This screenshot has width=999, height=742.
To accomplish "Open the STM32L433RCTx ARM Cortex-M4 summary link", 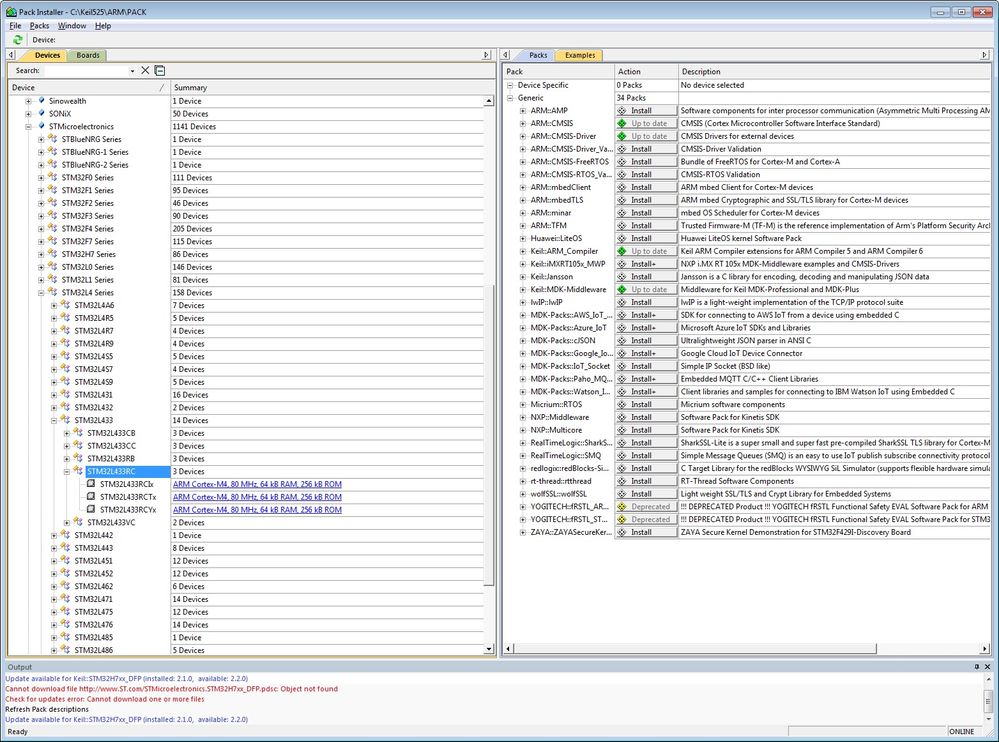I will coord(257,497).
